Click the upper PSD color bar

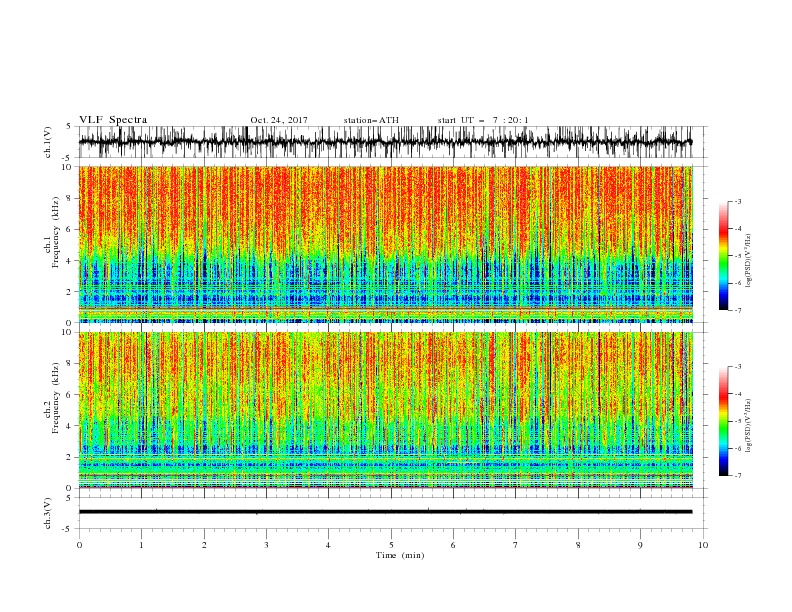pos(723,255)
